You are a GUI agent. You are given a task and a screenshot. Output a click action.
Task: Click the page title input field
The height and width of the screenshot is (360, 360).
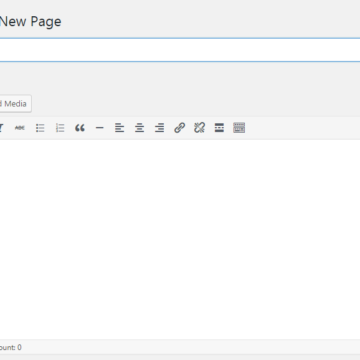pyautogui.click(x=180, y=50)
